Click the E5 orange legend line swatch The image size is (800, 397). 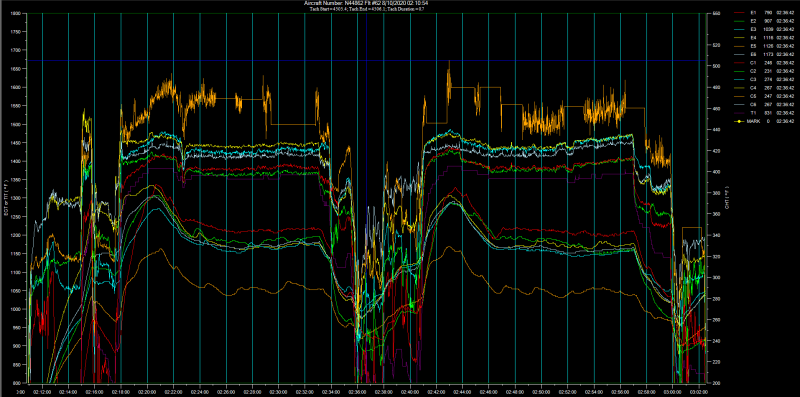coord(740,46)
